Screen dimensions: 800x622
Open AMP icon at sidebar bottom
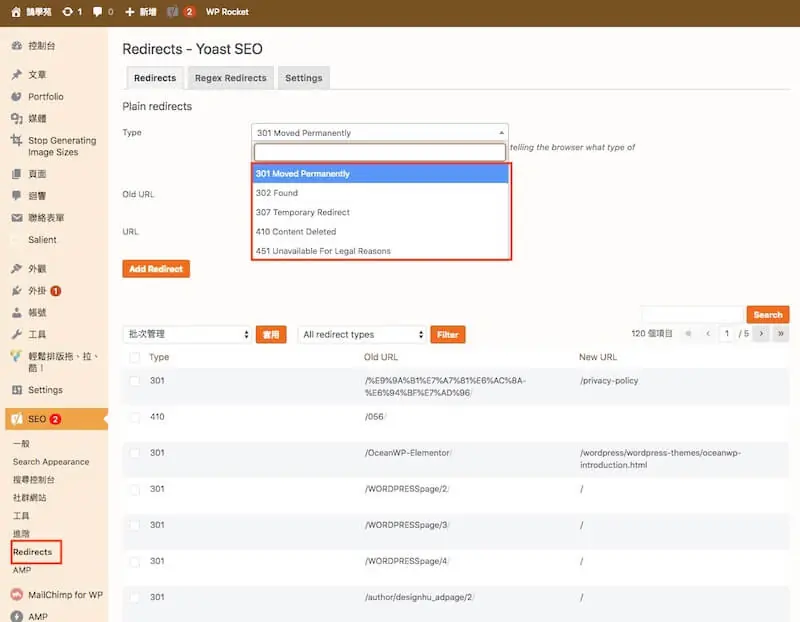tap(17, 616)
